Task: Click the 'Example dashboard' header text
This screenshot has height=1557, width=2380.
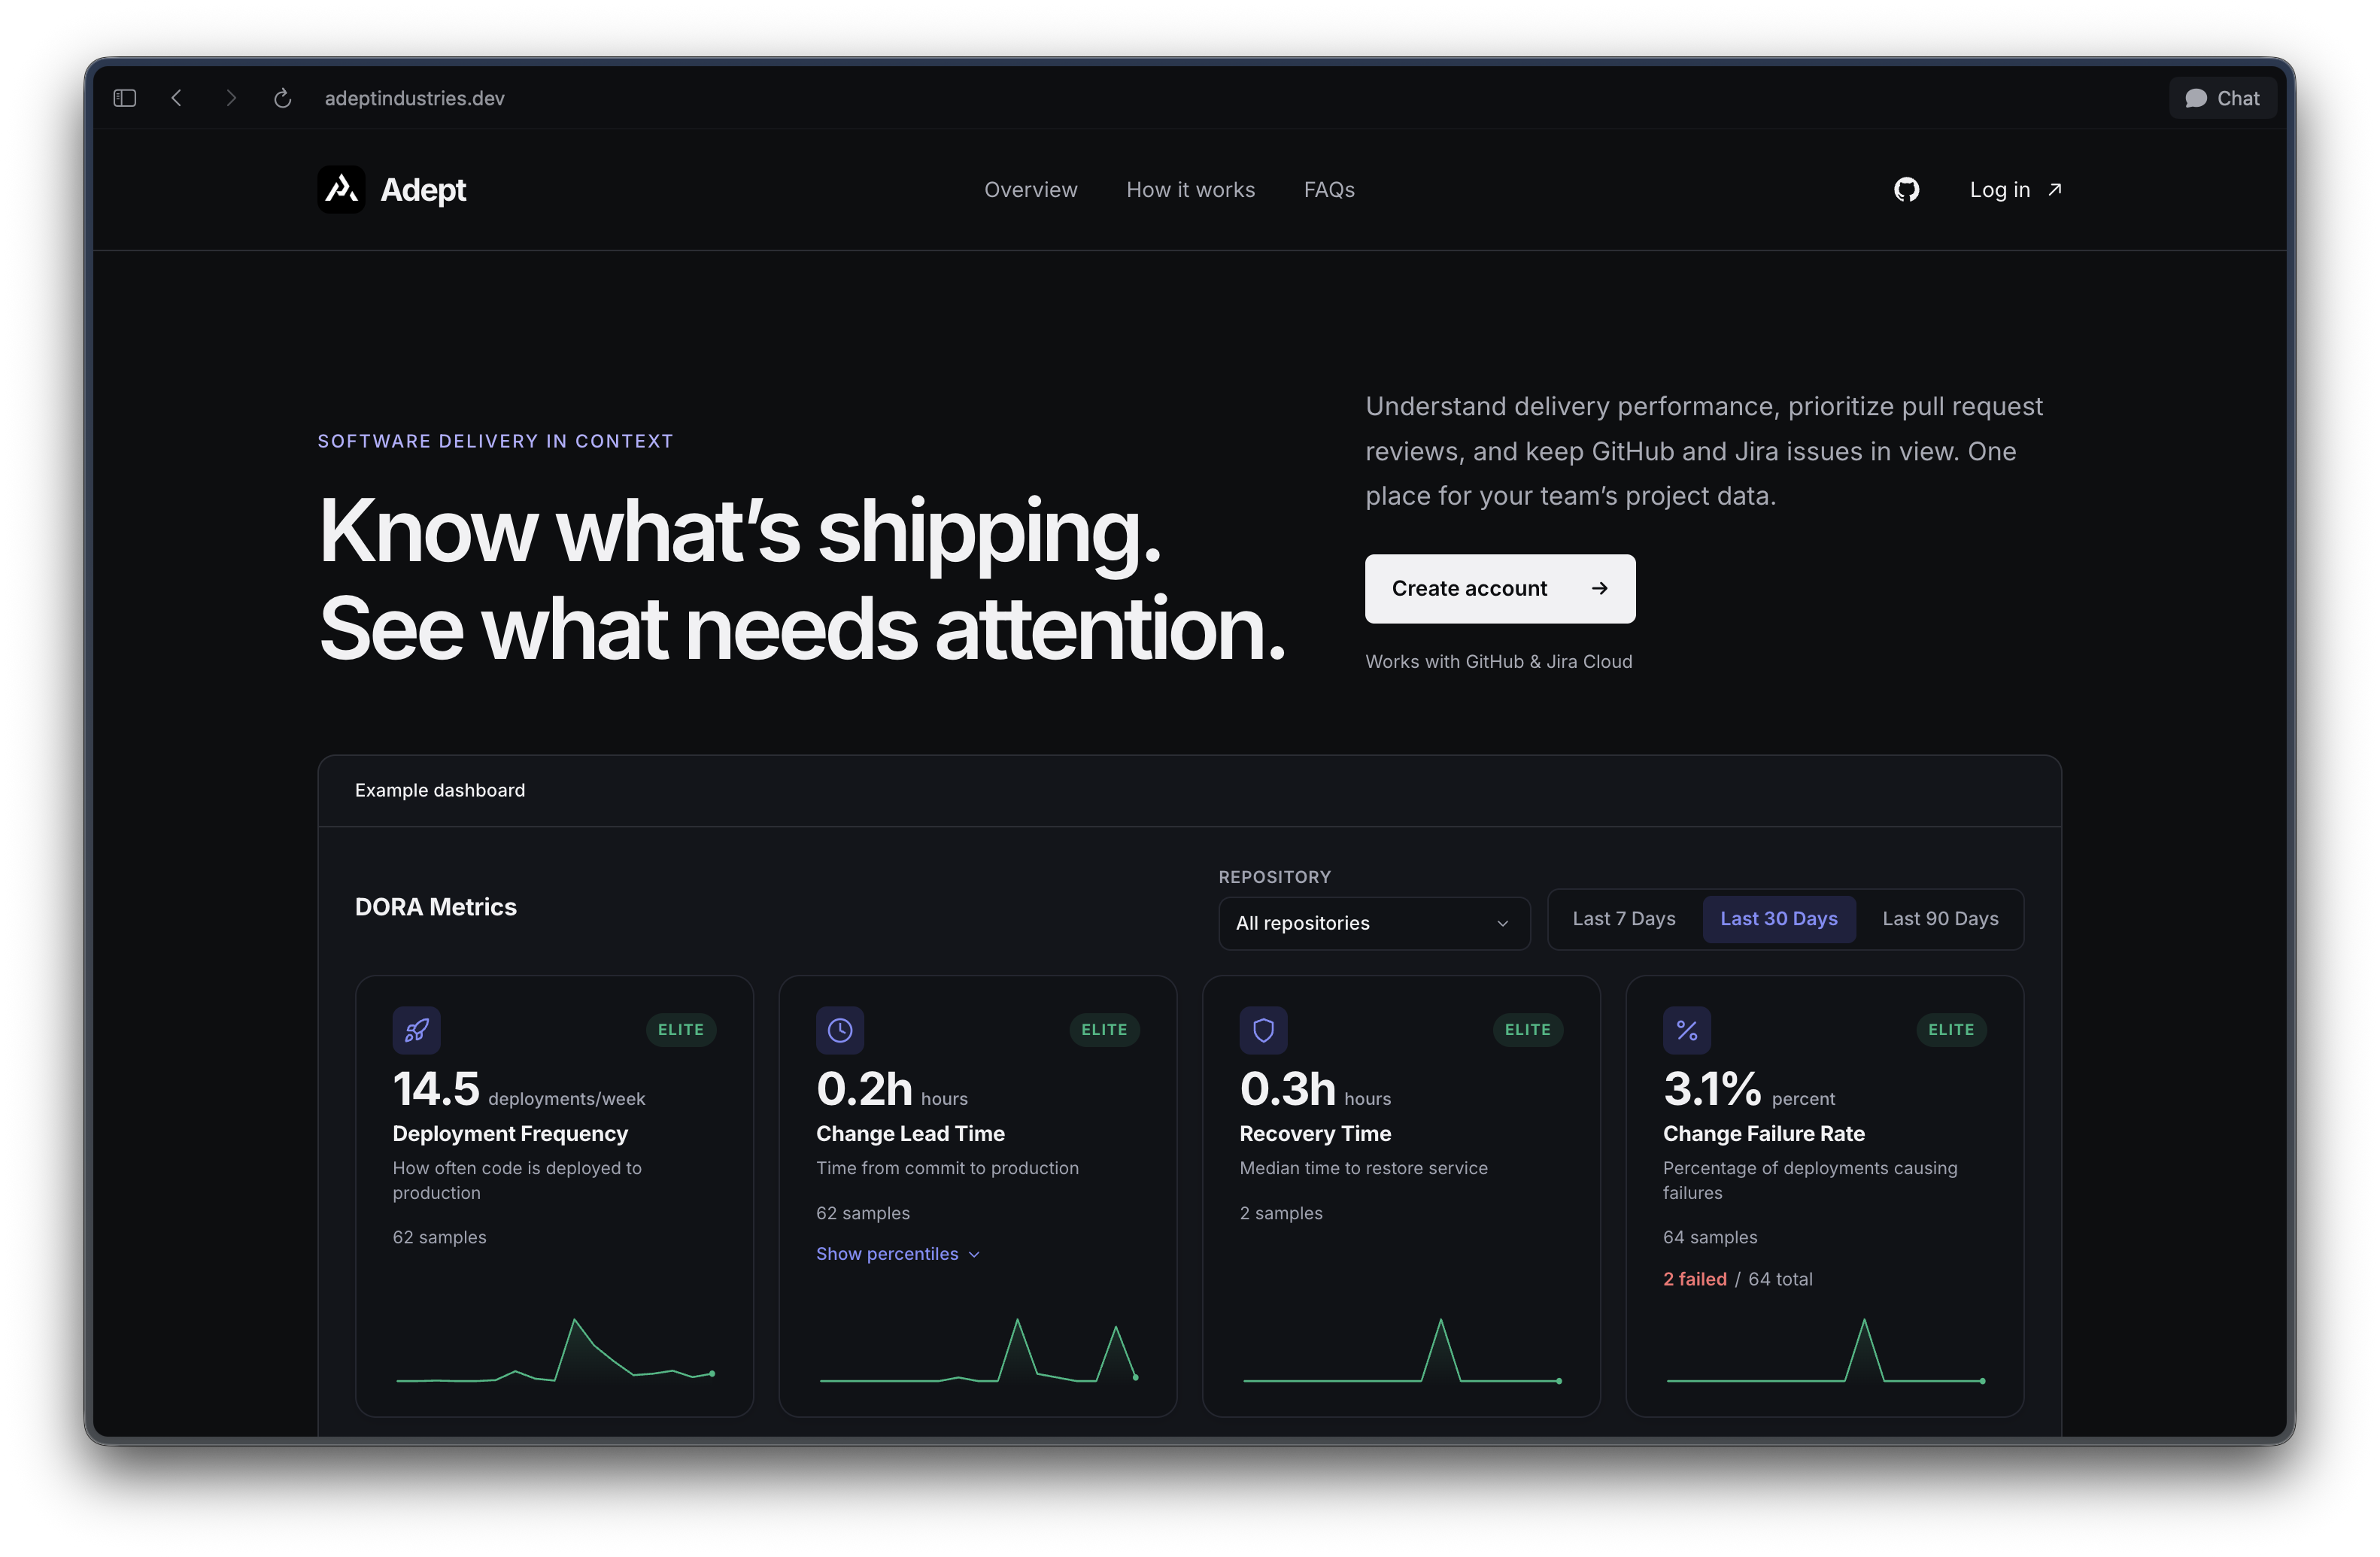Action: (440, 790)
